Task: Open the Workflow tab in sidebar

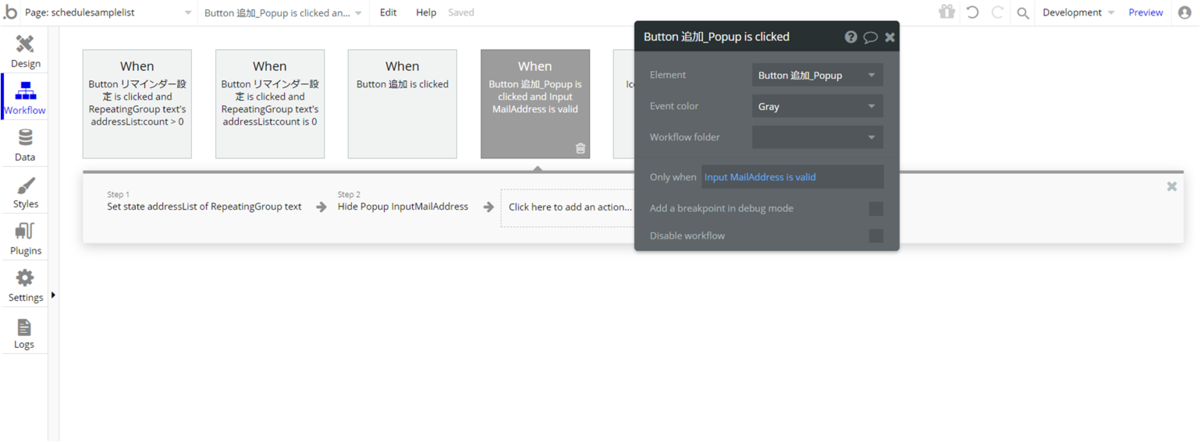Action: [25, 99]
